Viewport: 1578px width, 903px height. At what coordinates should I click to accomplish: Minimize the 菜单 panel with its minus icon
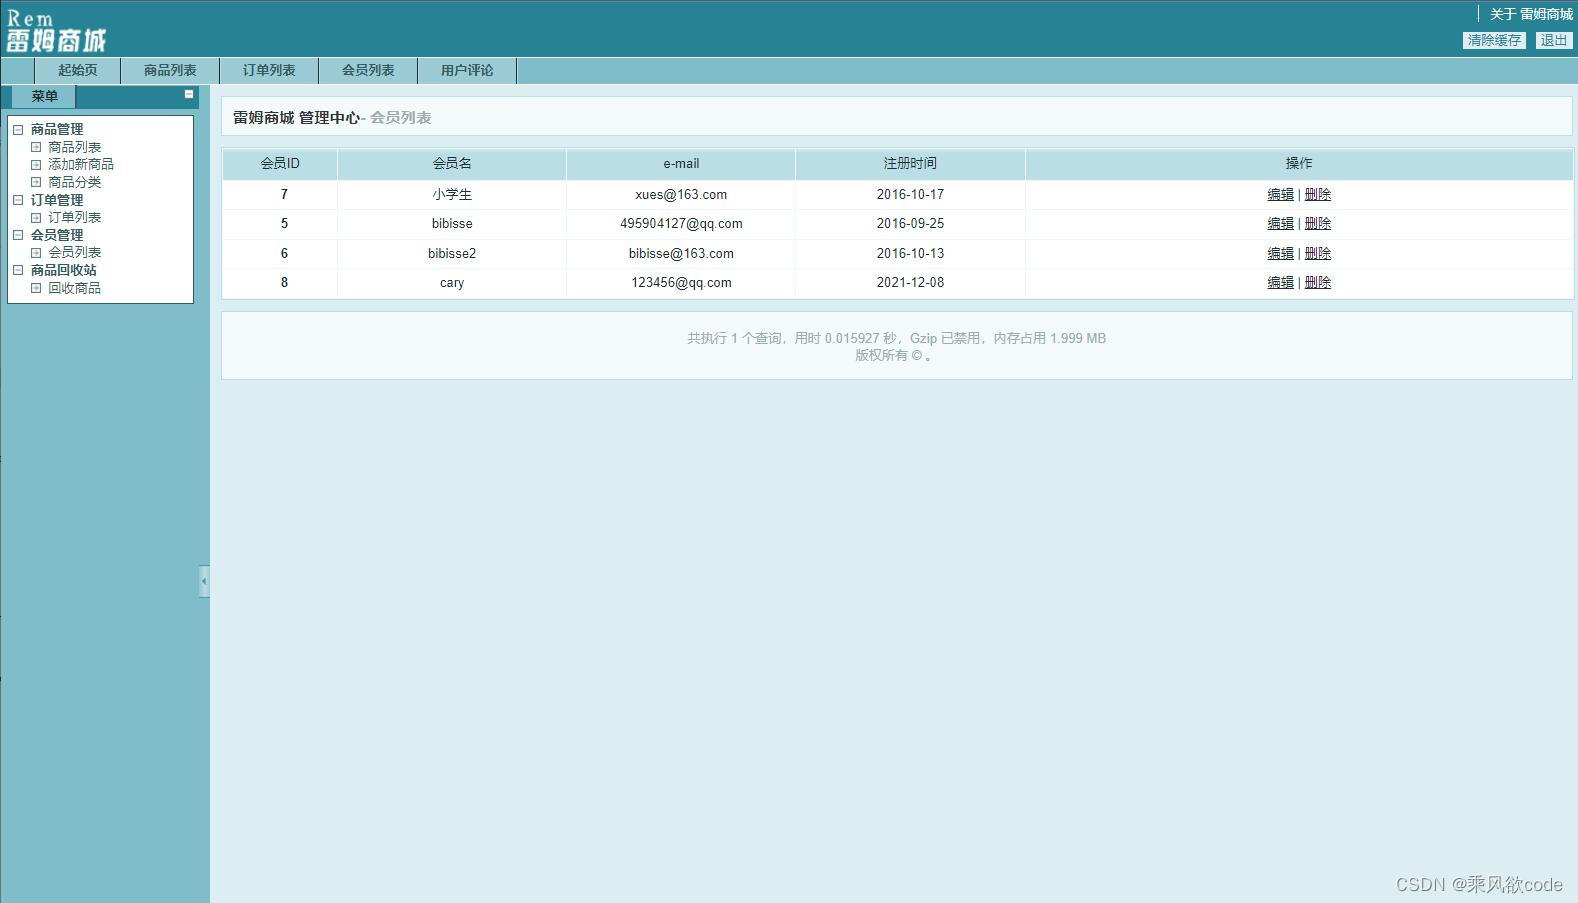pyautogui.click(x=188, y=94)
